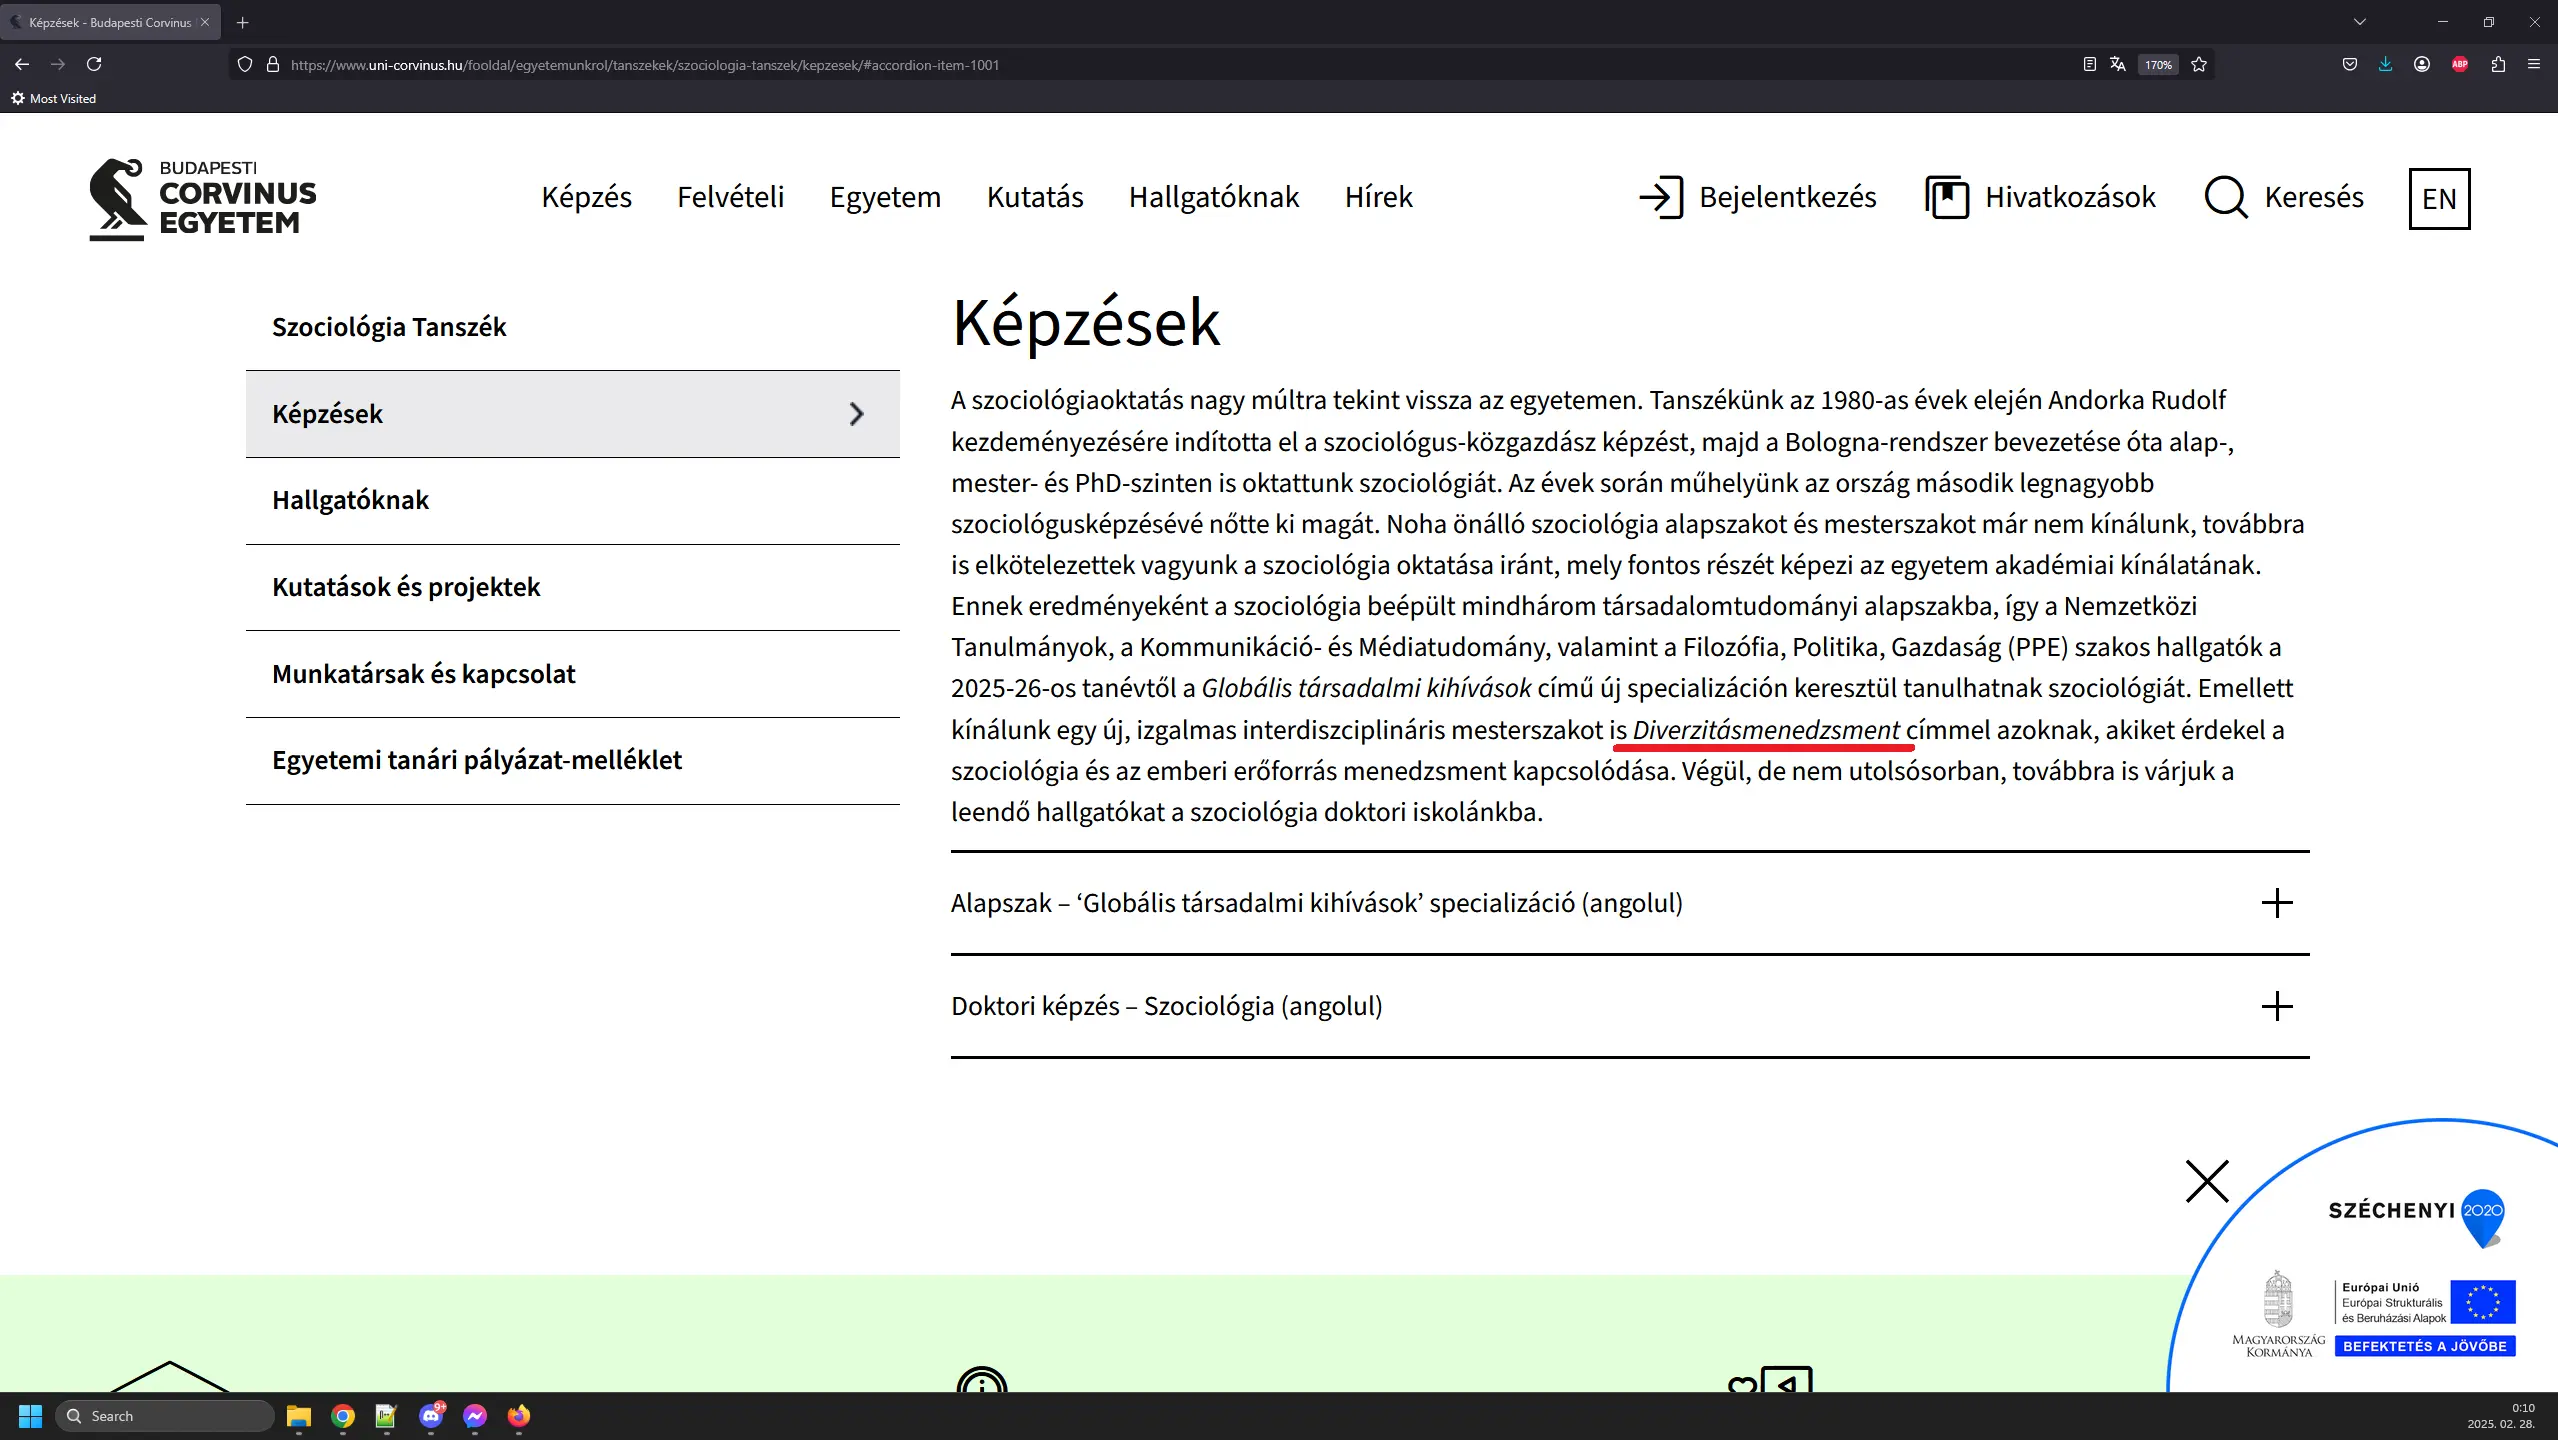Expand Doktori képzés Szociológia accordion
This screenshot has width=2558, height=1440.
tap(2277, 1006)
